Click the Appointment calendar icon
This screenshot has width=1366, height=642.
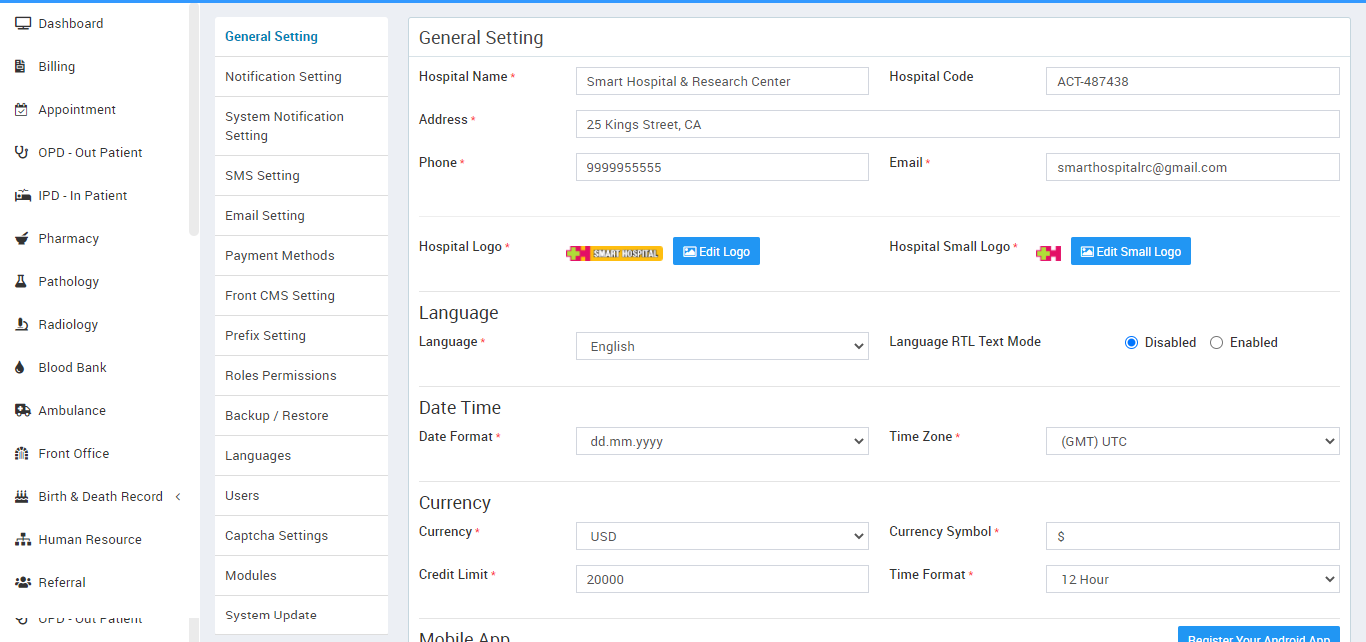[x=21, y=110]
